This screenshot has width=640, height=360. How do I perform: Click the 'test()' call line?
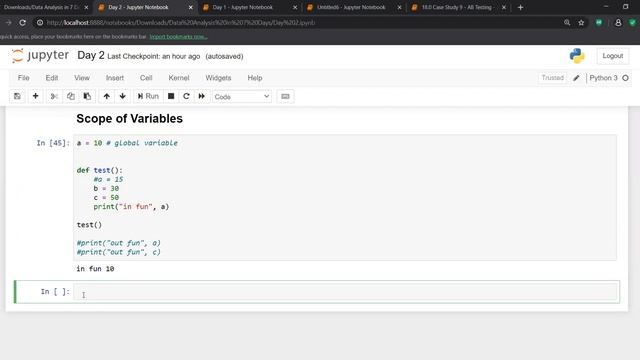(x=89, y=225)
